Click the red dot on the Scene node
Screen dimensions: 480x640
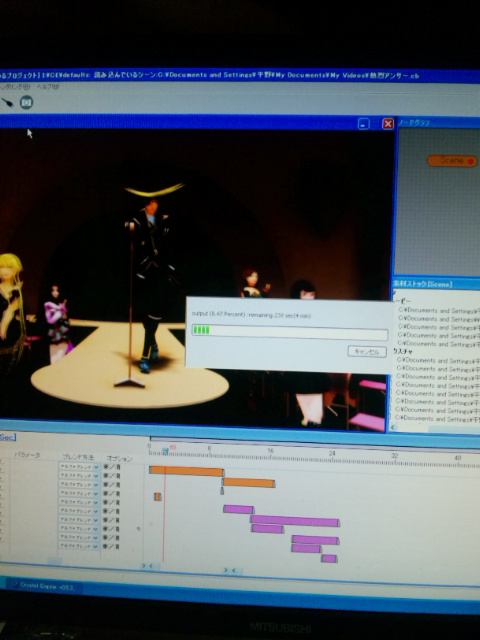(471, 162)
